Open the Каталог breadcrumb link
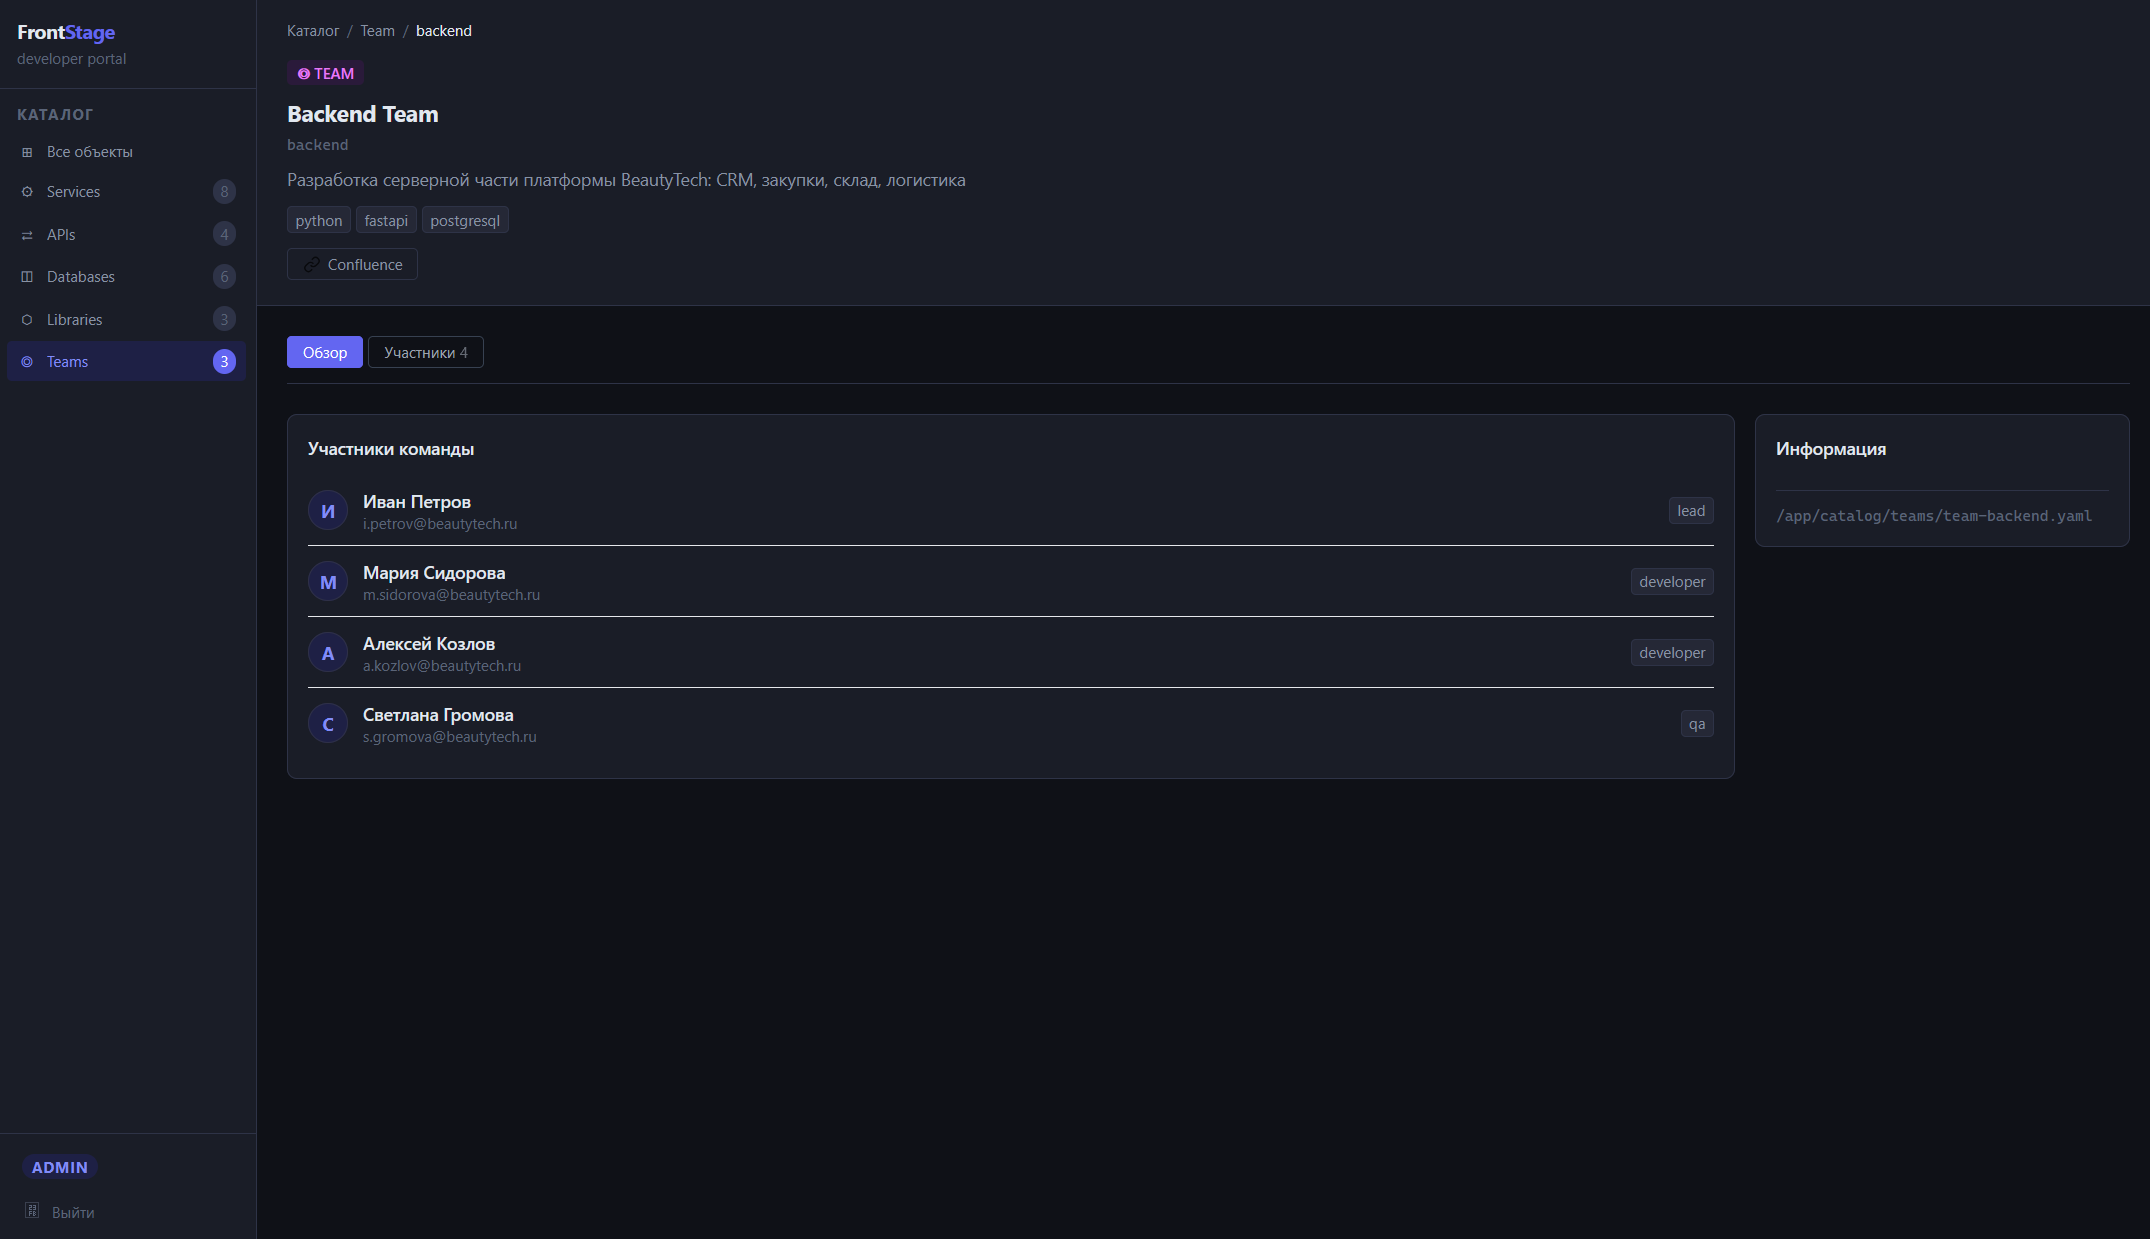Screen dimensions: 2150x1239 pyautogui.click(x=313, y=31)
